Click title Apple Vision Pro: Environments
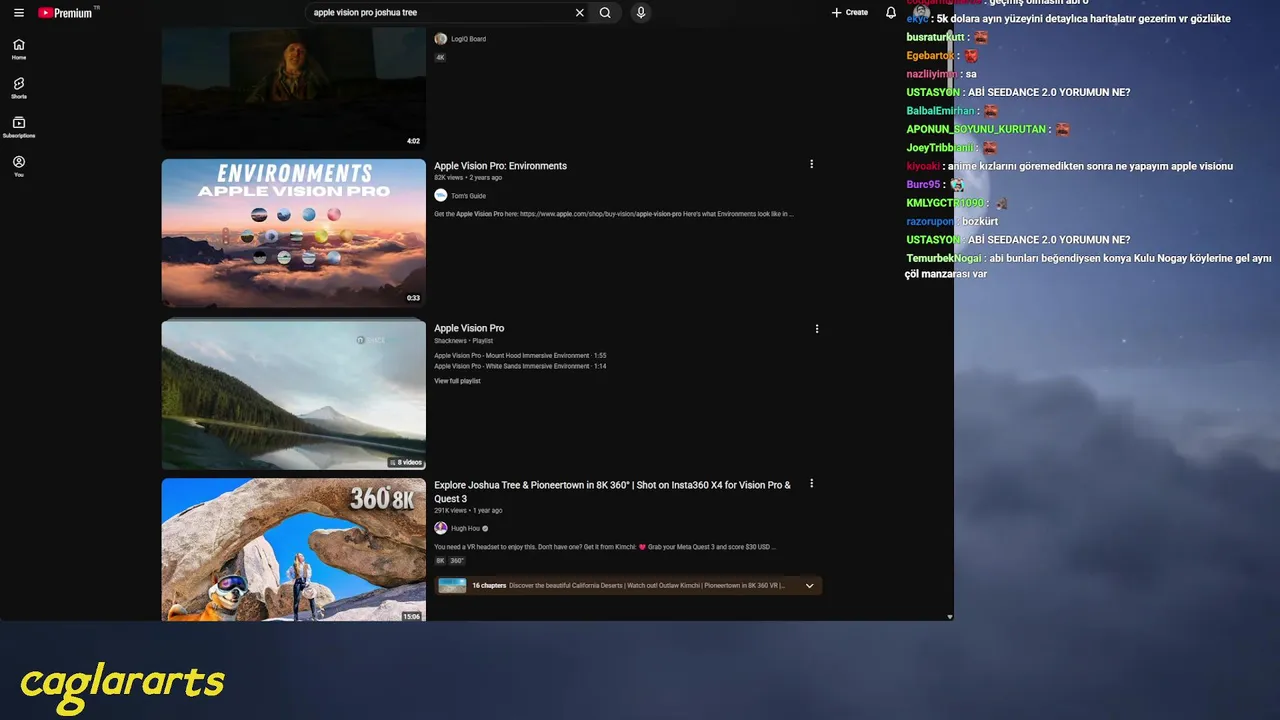This screenshot has height=720, width=1280. [500, 166]
